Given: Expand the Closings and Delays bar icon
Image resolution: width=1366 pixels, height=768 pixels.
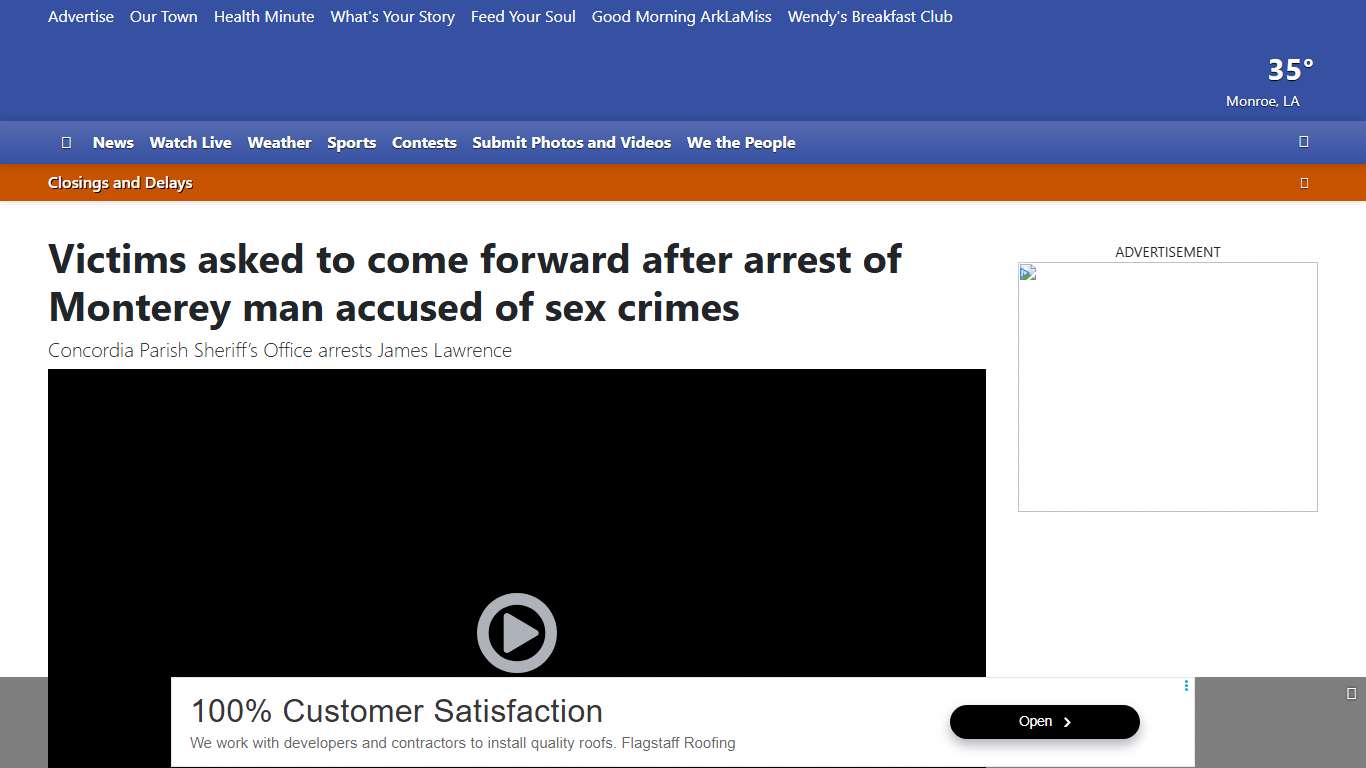Looking at the screenshot, I should coord(1304,183).
